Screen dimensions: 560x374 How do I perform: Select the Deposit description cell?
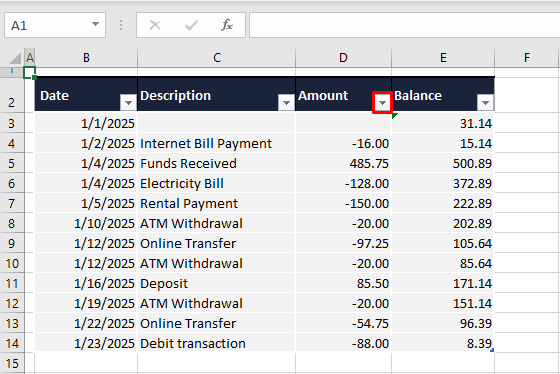[x=216, y=283]
